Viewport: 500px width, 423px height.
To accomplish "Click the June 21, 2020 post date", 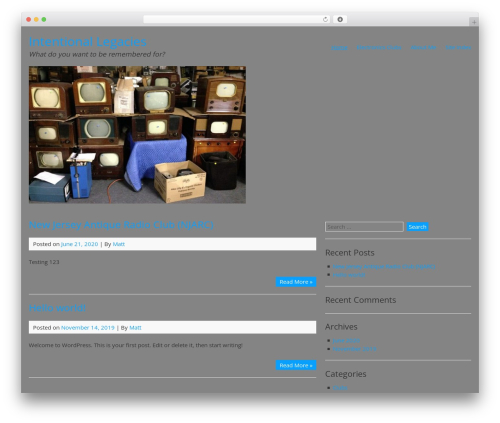I will coord(79,244).
